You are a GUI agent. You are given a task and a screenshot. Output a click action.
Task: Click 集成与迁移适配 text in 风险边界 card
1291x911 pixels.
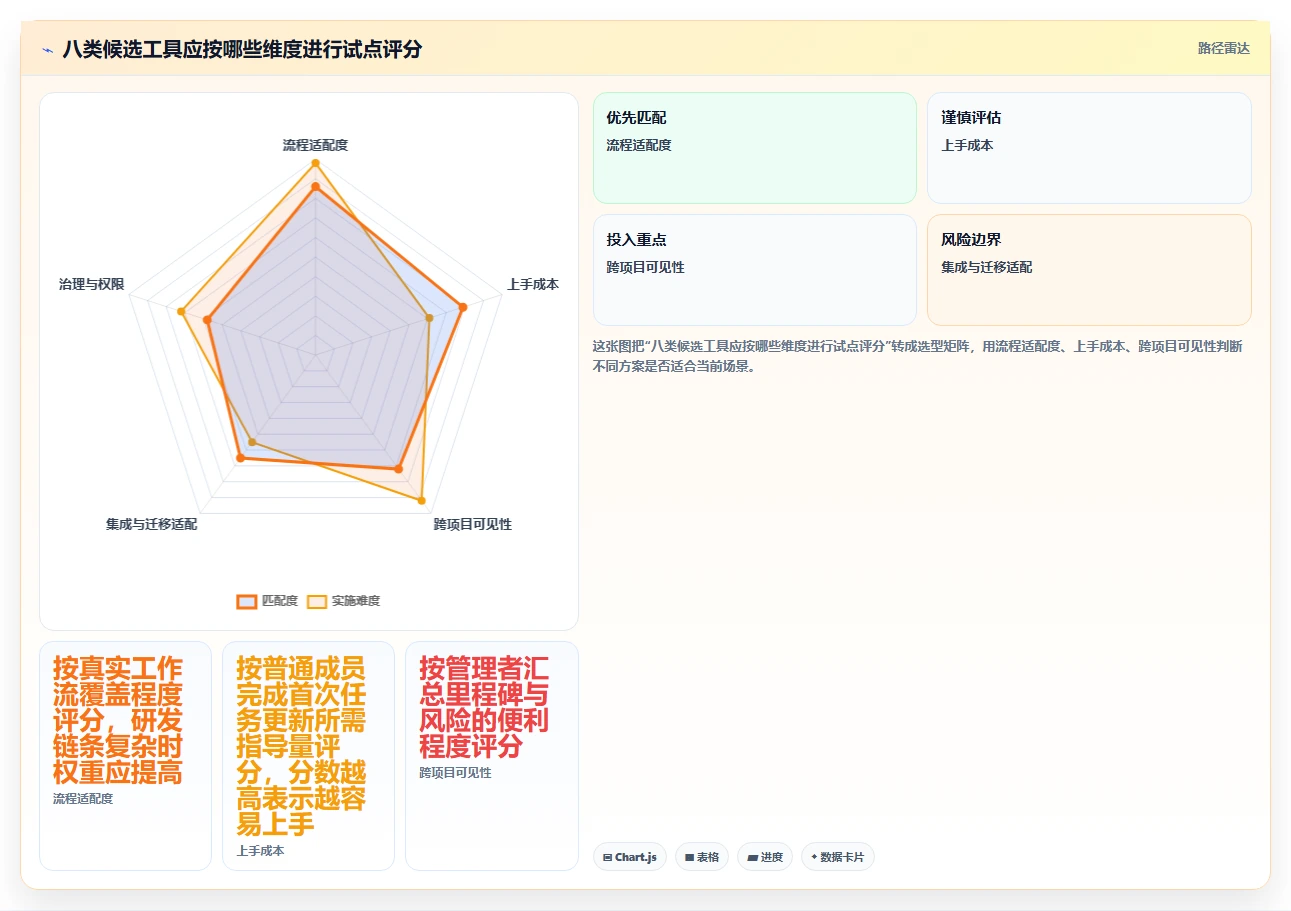coord(986,267)
